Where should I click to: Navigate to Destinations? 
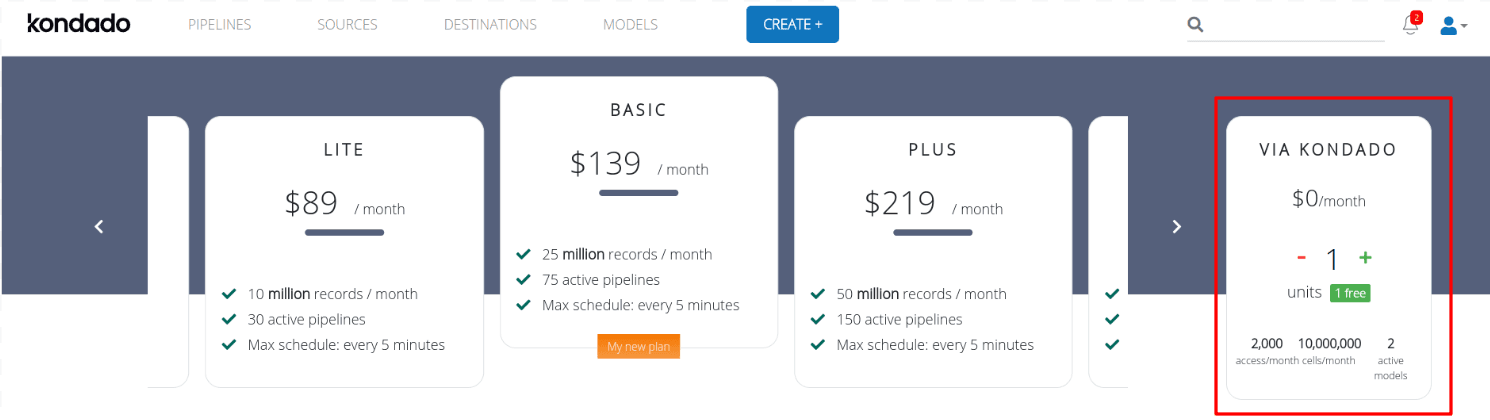[x=490, y=25]
